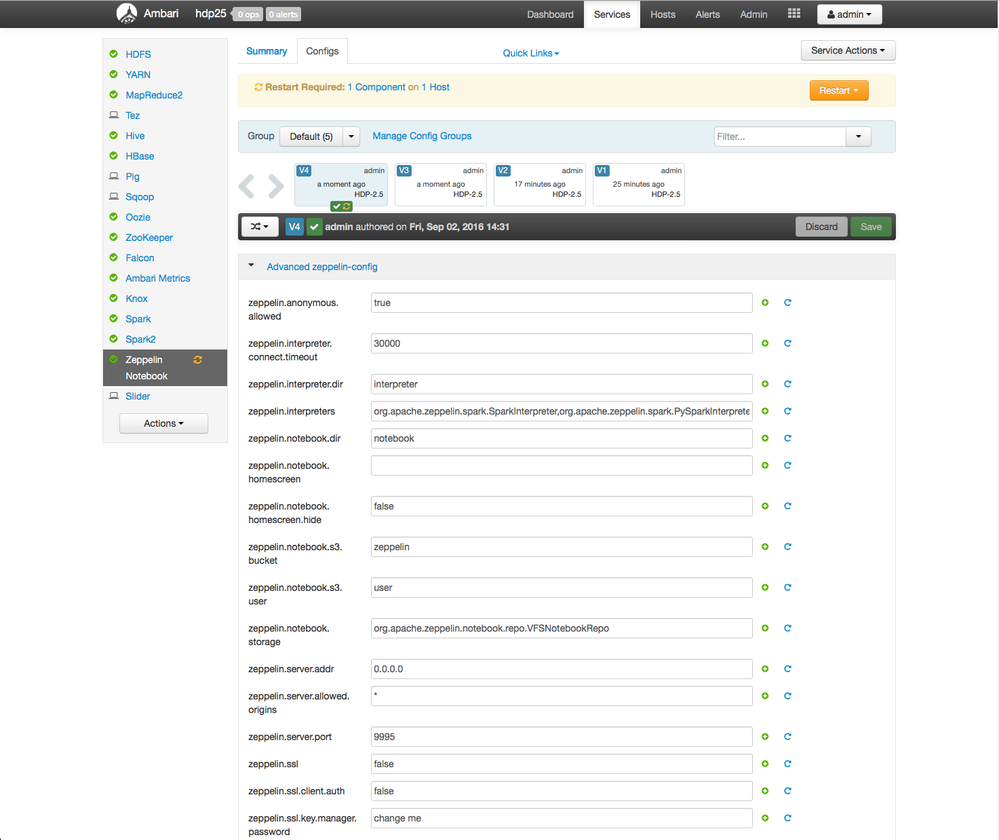Viewport: 999px width, 840px height.
Task: Click the undo icon for zeppelin.server.addr
Action: pos(787,669)
